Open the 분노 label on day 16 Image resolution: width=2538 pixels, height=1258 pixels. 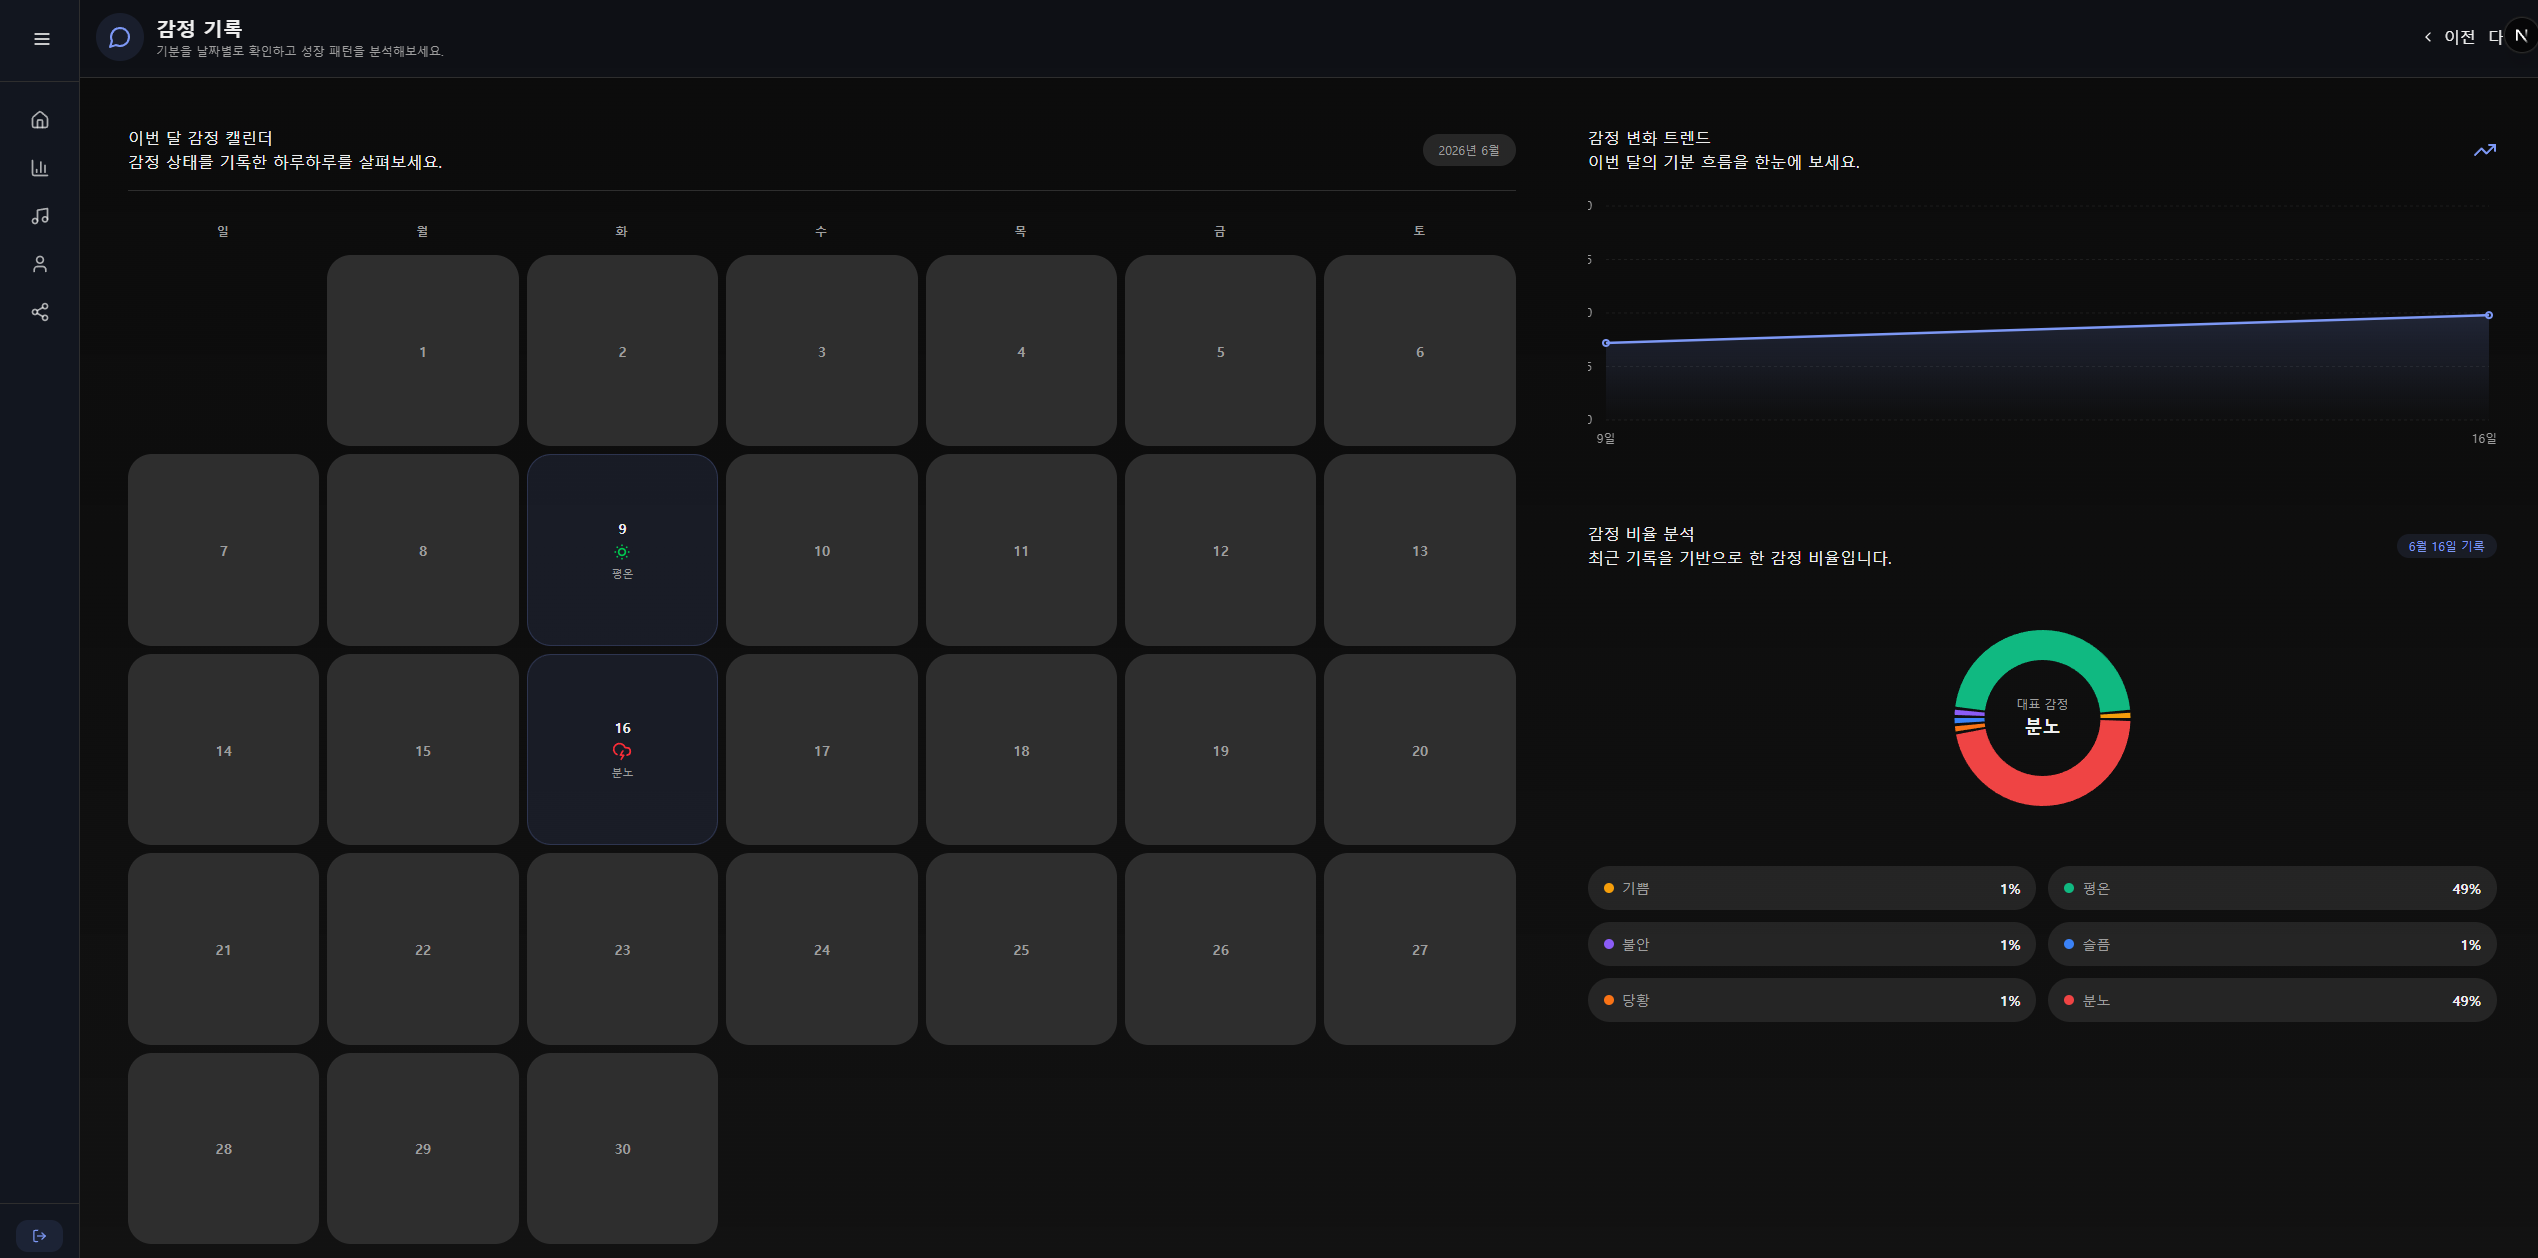click(622, 773)
